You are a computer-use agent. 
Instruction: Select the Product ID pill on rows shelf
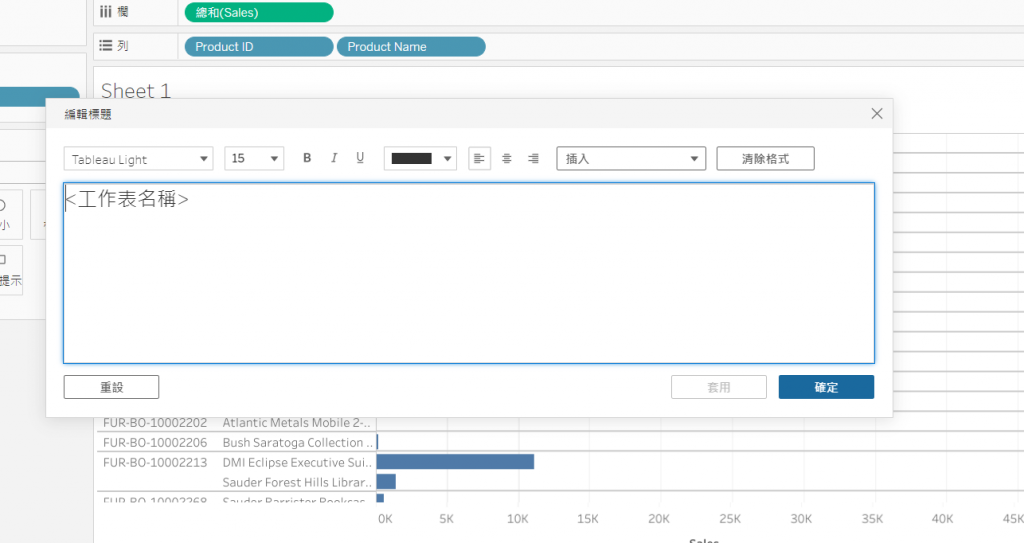click(x=259, y=47)
